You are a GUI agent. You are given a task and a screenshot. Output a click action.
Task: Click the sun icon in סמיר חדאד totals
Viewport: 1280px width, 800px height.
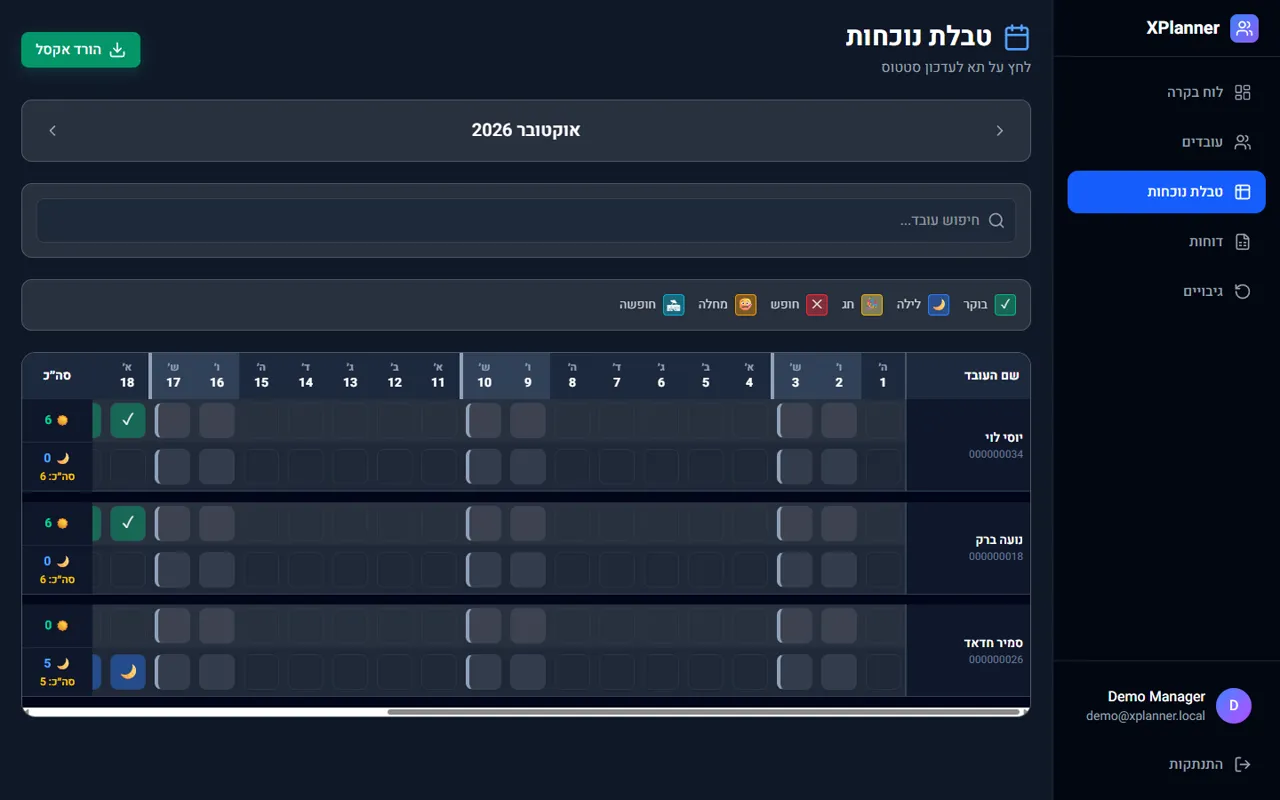(62, 625)
